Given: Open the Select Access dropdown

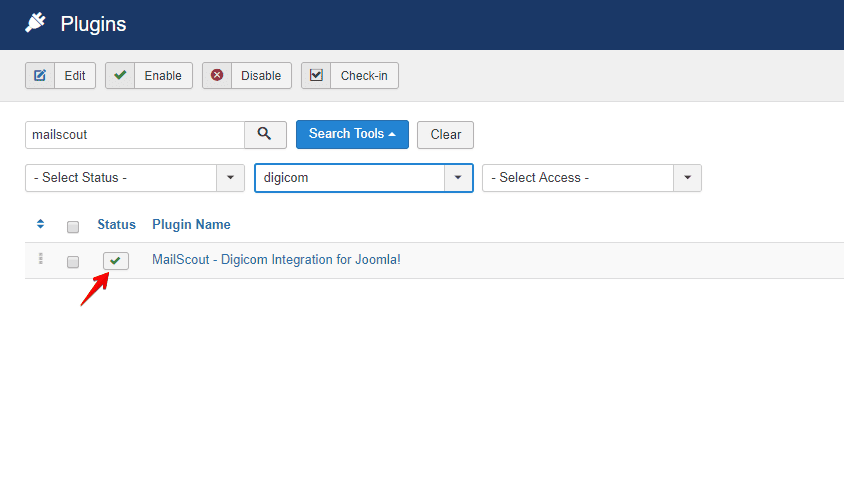Looking at the screenshot, I should pos(591,178).
